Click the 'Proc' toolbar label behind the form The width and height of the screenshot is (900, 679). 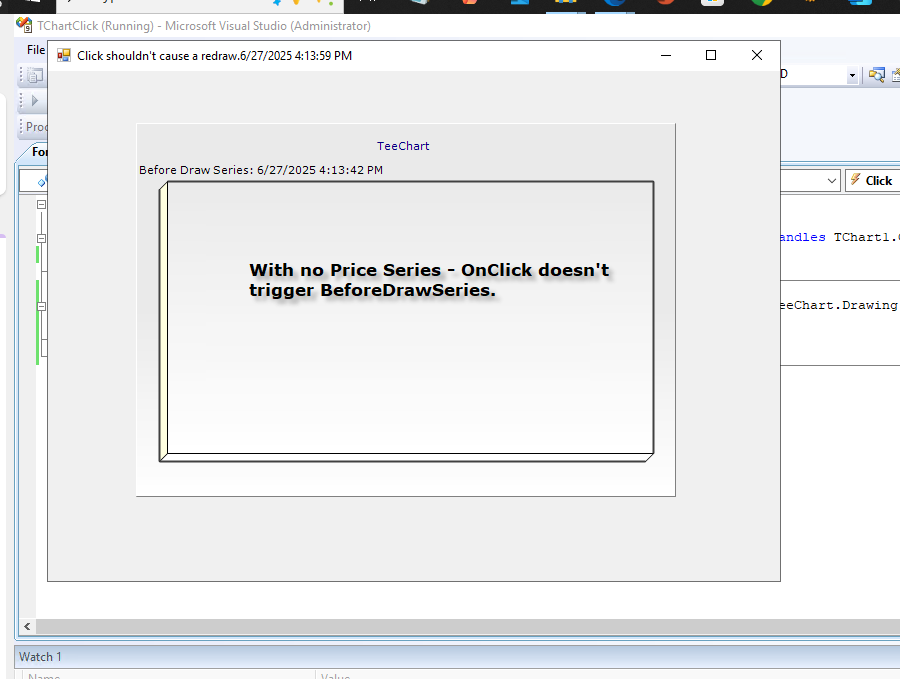coord(37,127)
